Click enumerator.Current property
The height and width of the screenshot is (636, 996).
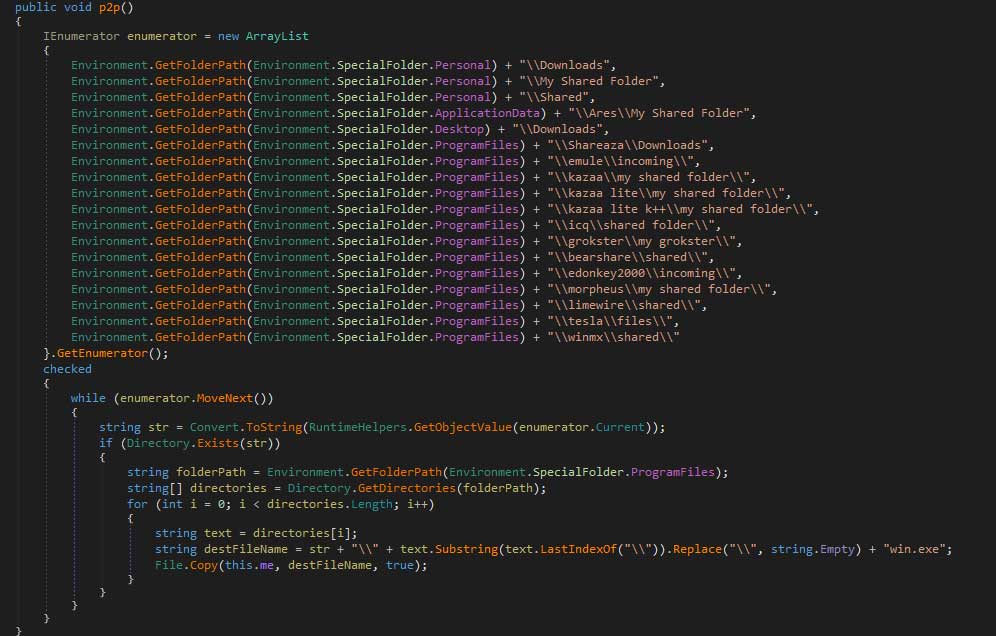[x=582, y=427]
